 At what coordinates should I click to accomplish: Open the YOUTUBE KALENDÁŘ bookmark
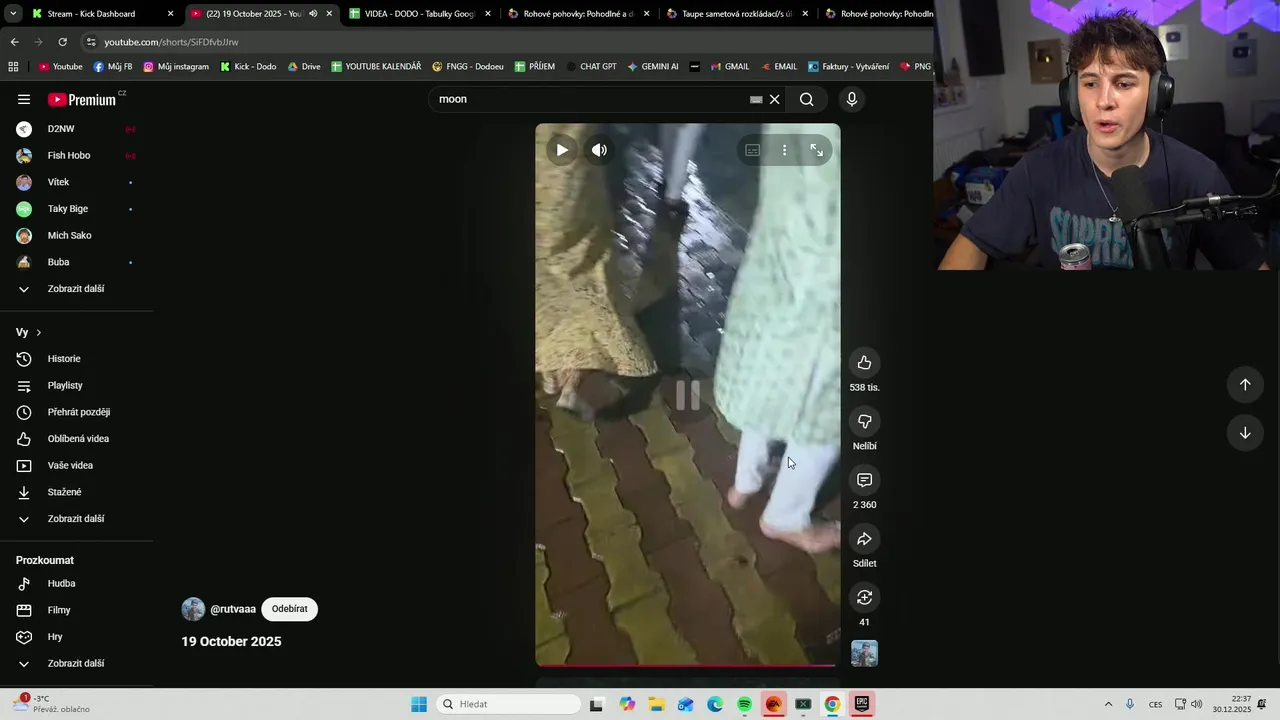[x=376, y=67]
